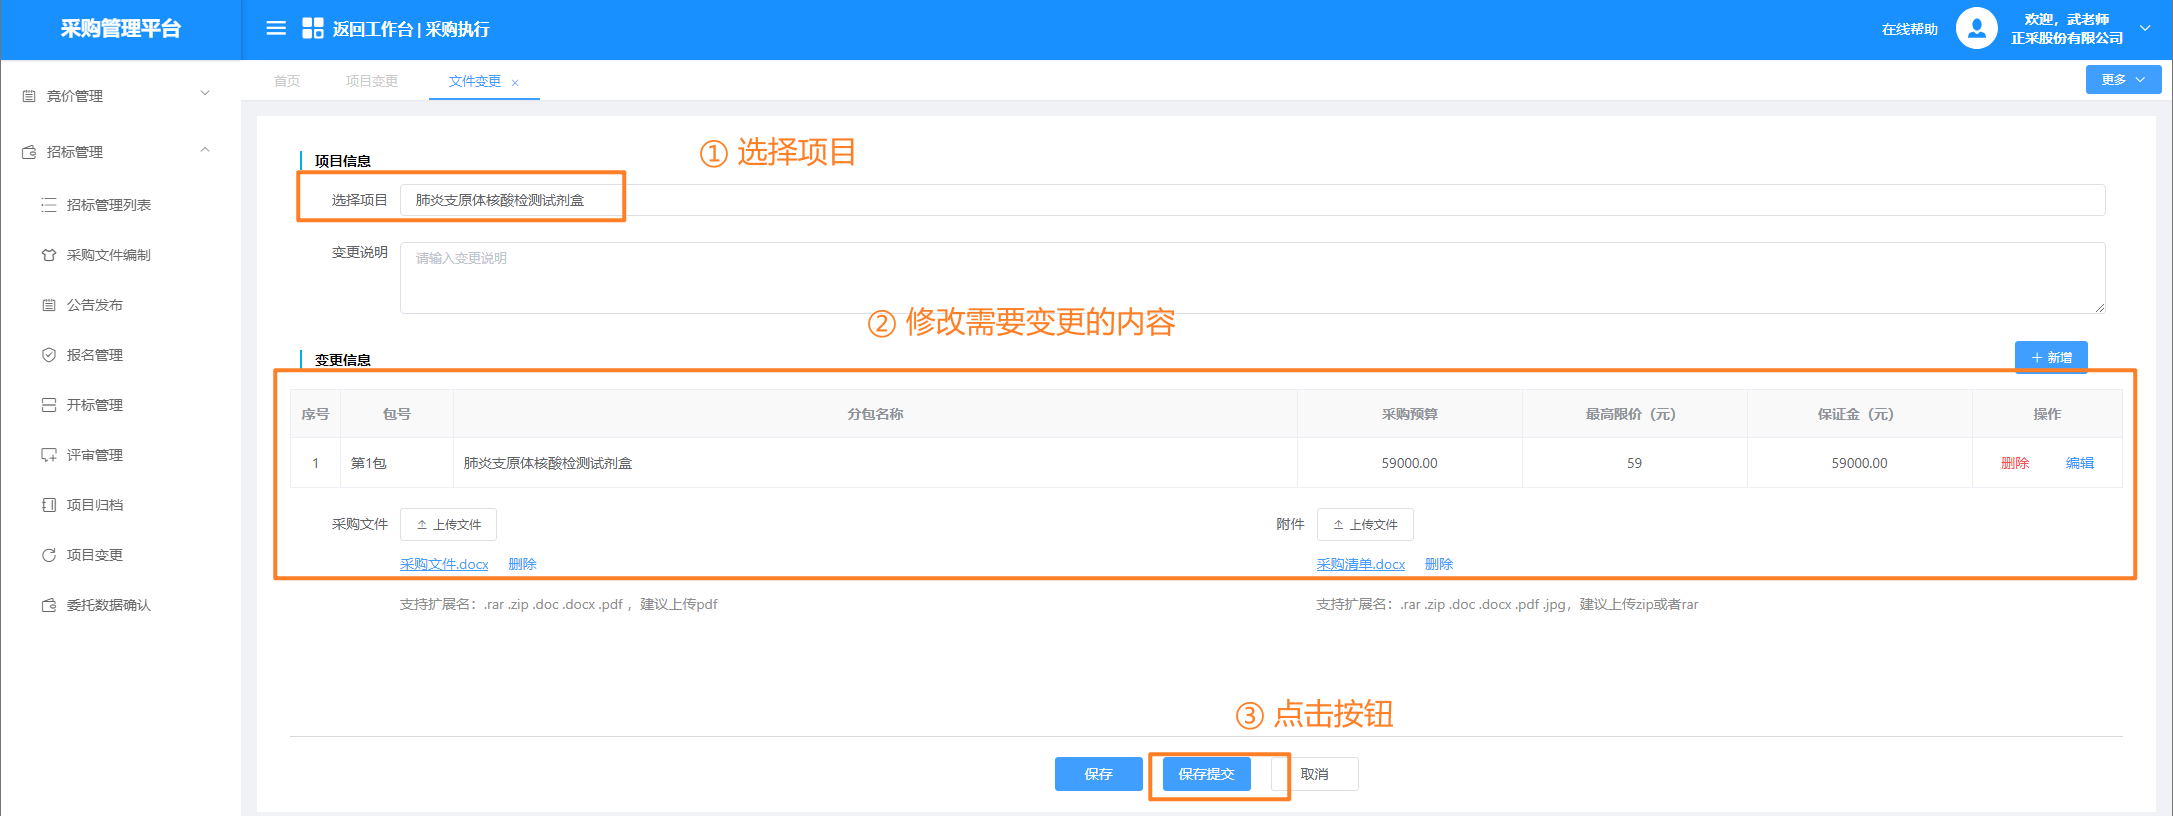Open 评审管理 in the sidebar

pyautogui.click(x=94, y=455)
